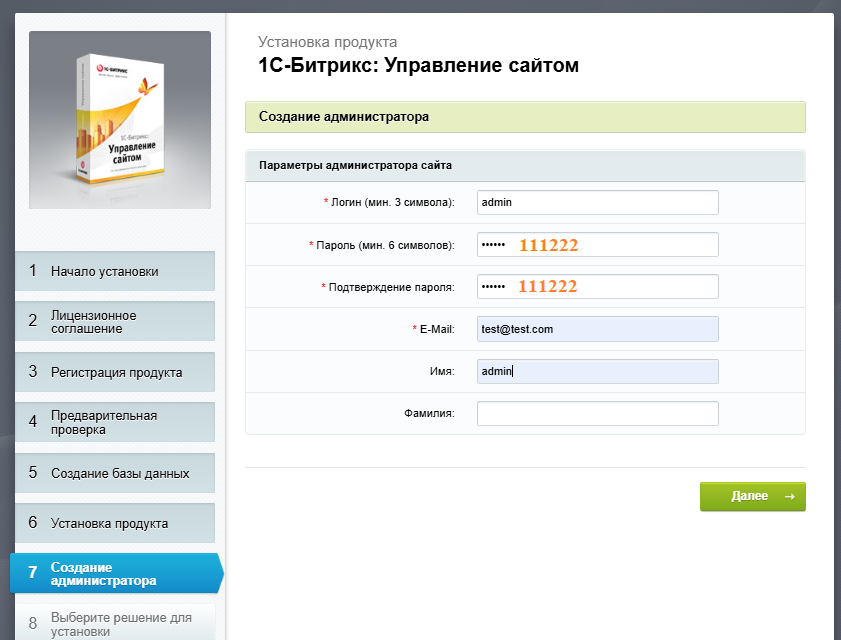Viewport: 841px width, 640px height.
Task: Click the Имя input field
Action: (x=597, y=371)
